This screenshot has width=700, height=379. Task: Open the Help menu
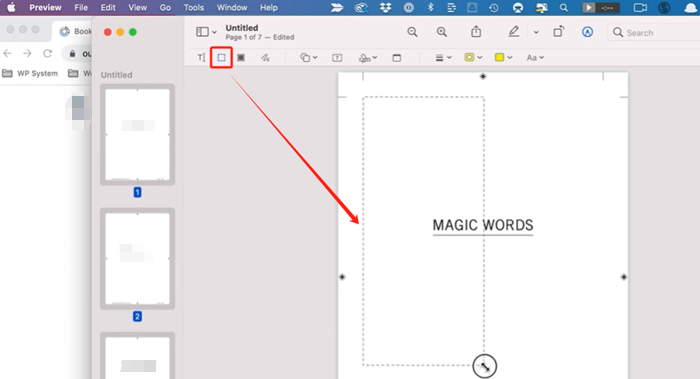[x=269, y=8]
